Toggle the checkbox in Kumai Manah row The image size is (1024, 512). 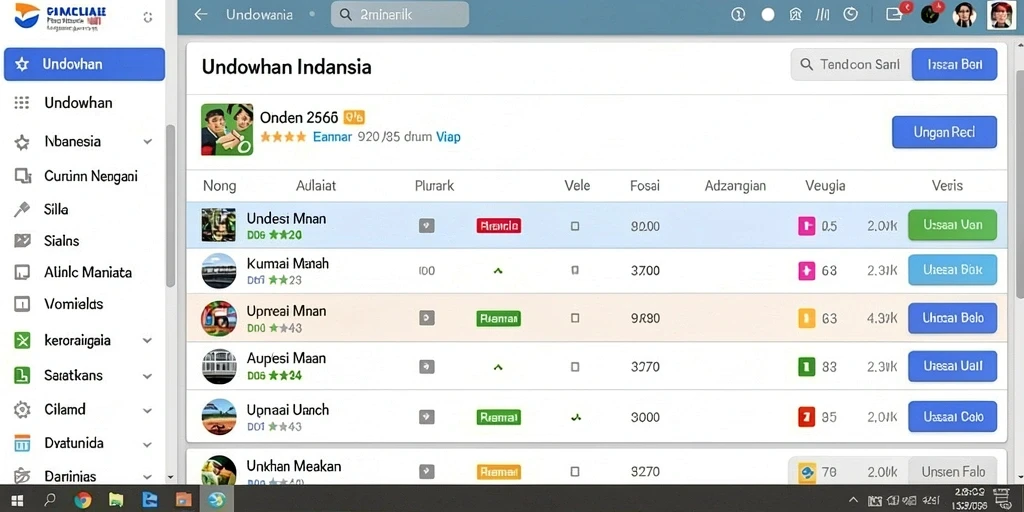[575, 270]
